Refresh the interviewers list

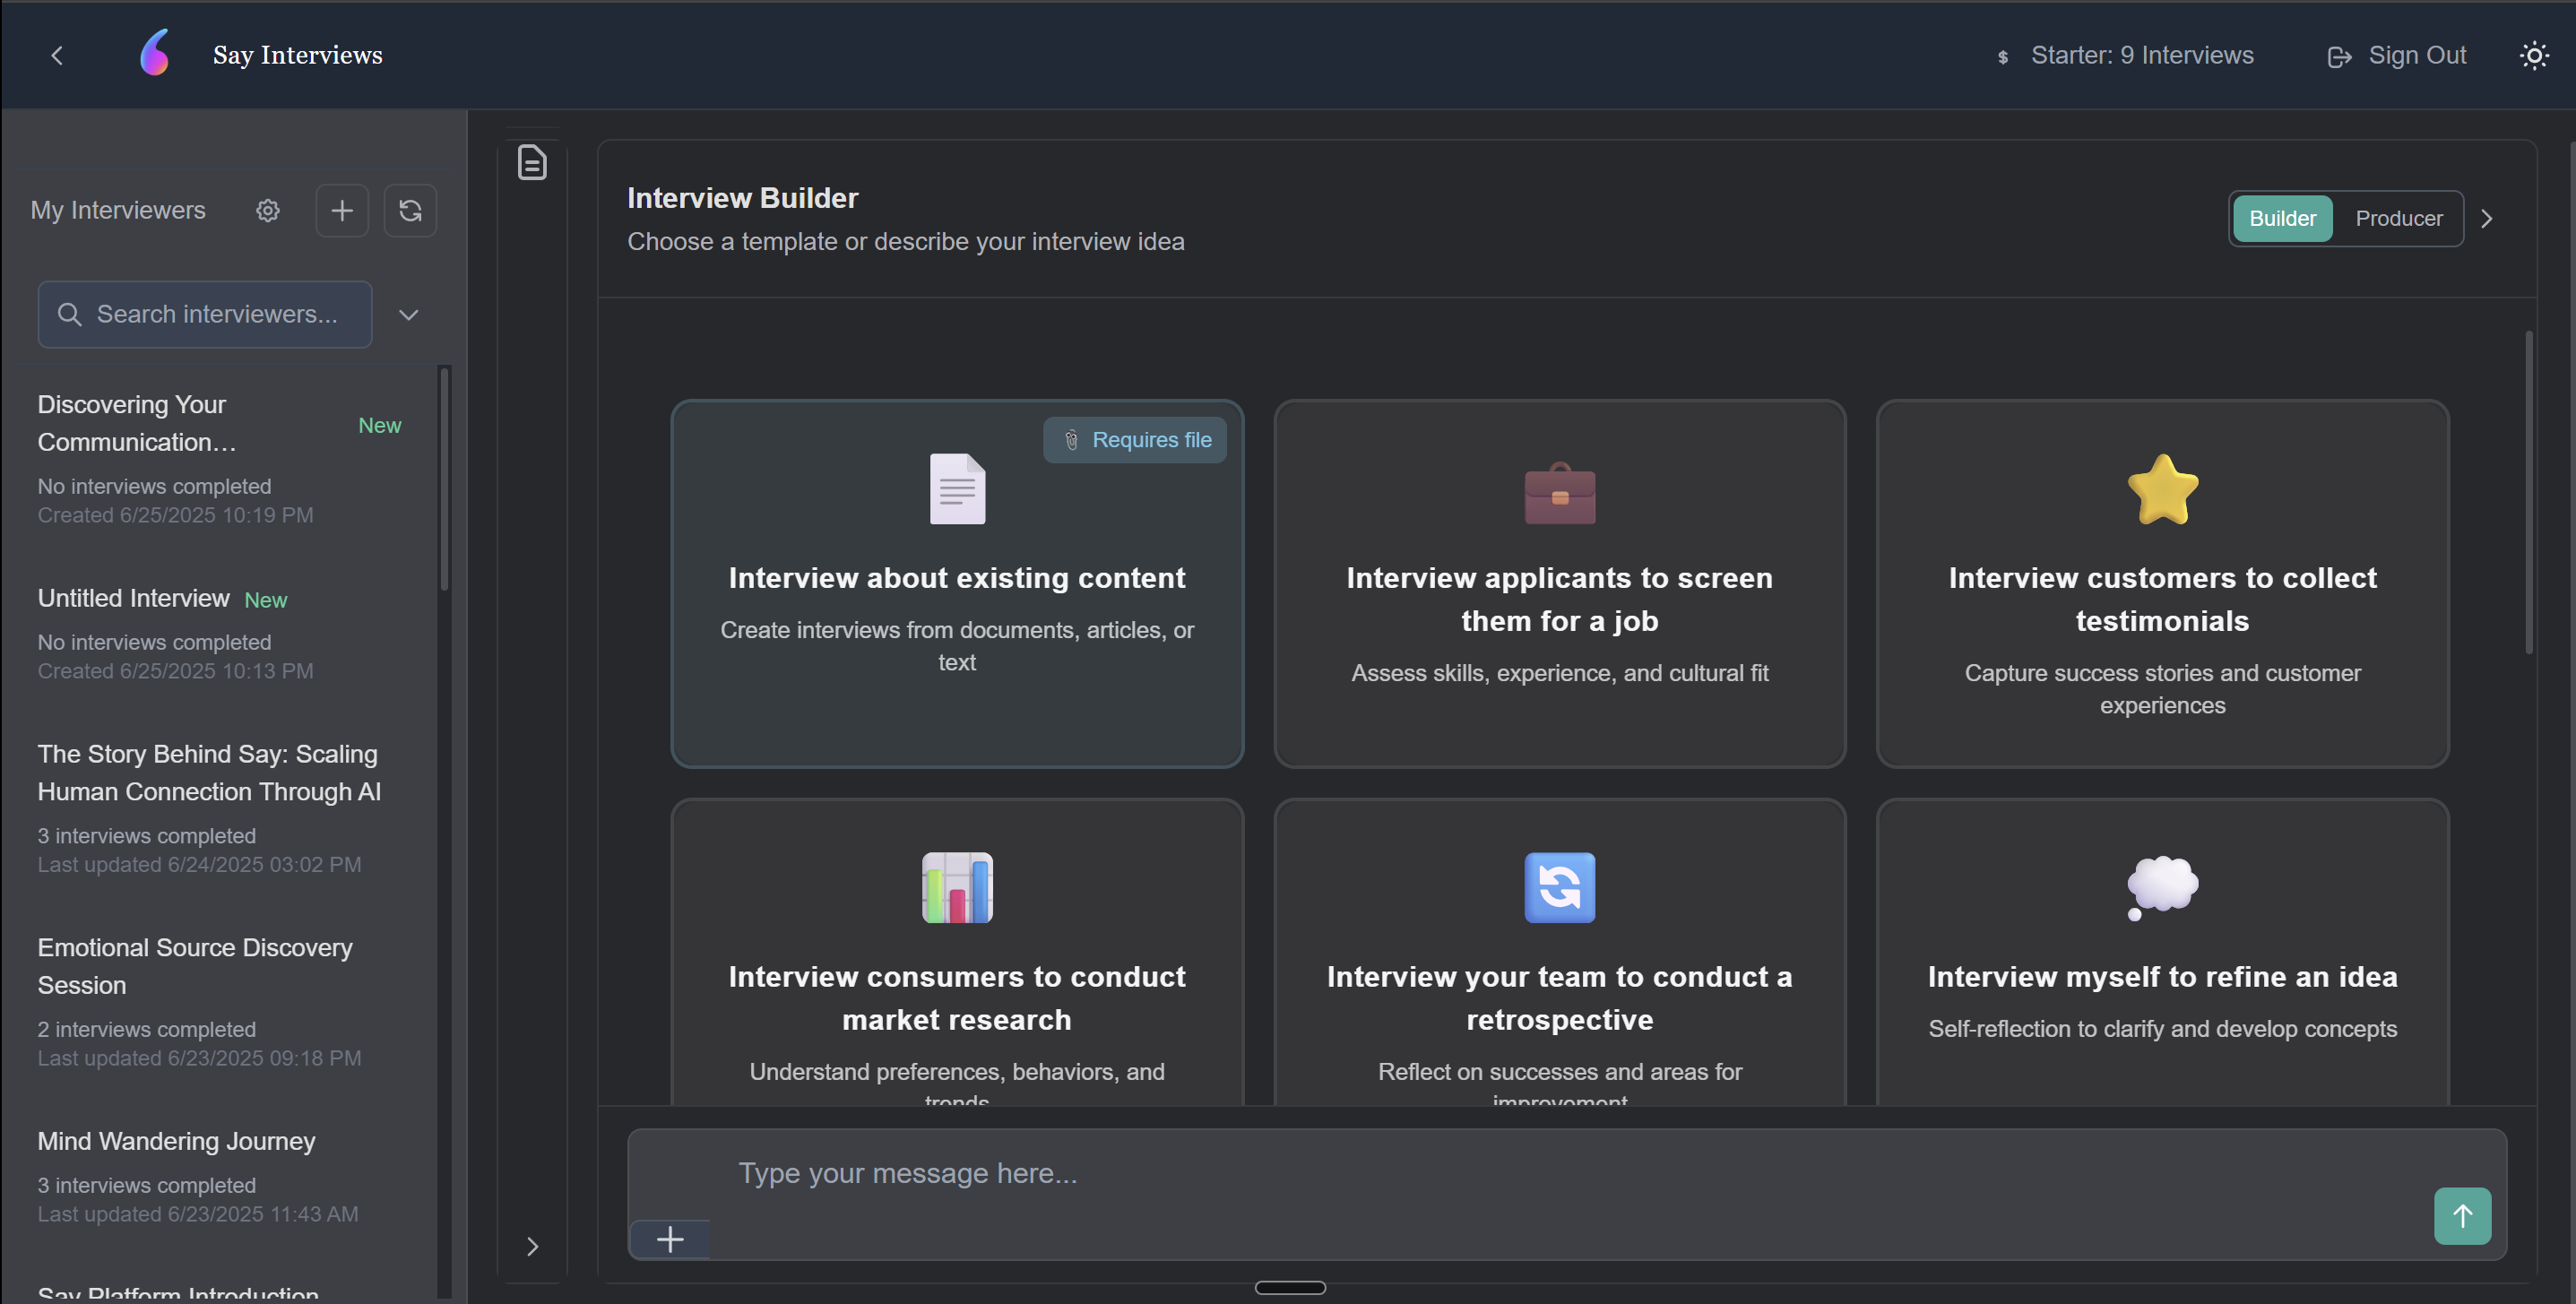click(410, 210)
